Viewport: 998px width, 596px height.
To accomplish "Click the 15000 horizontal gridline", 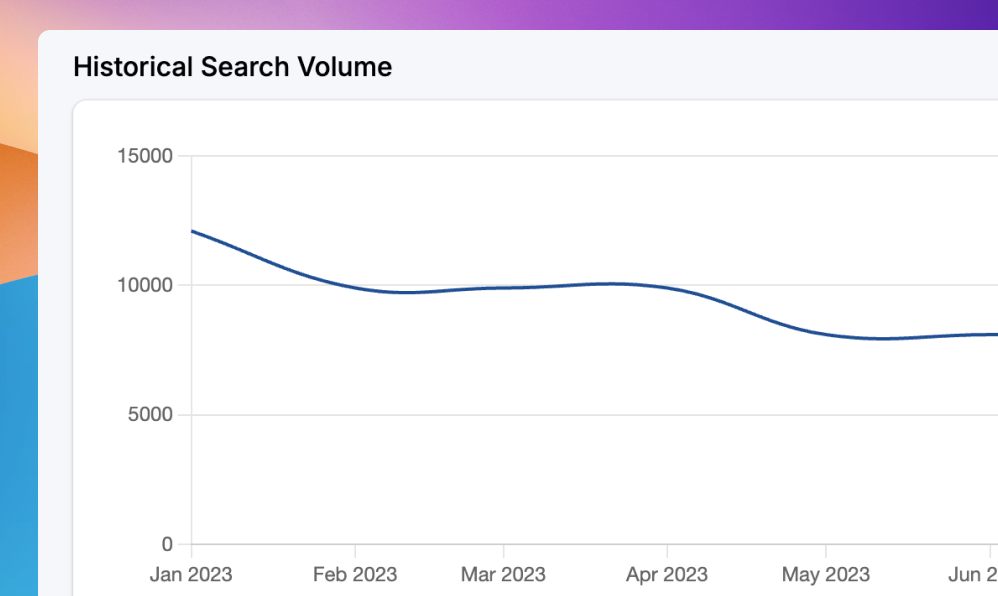I will pyautogui.click(x=600, y=156).
